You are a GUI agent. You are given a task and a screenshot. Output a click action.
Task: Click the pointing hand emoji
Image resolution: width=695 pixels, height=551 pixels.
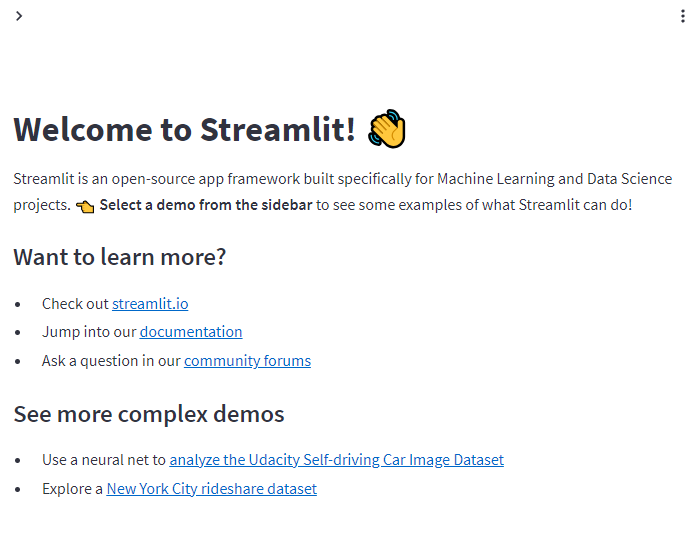[85, 207]
